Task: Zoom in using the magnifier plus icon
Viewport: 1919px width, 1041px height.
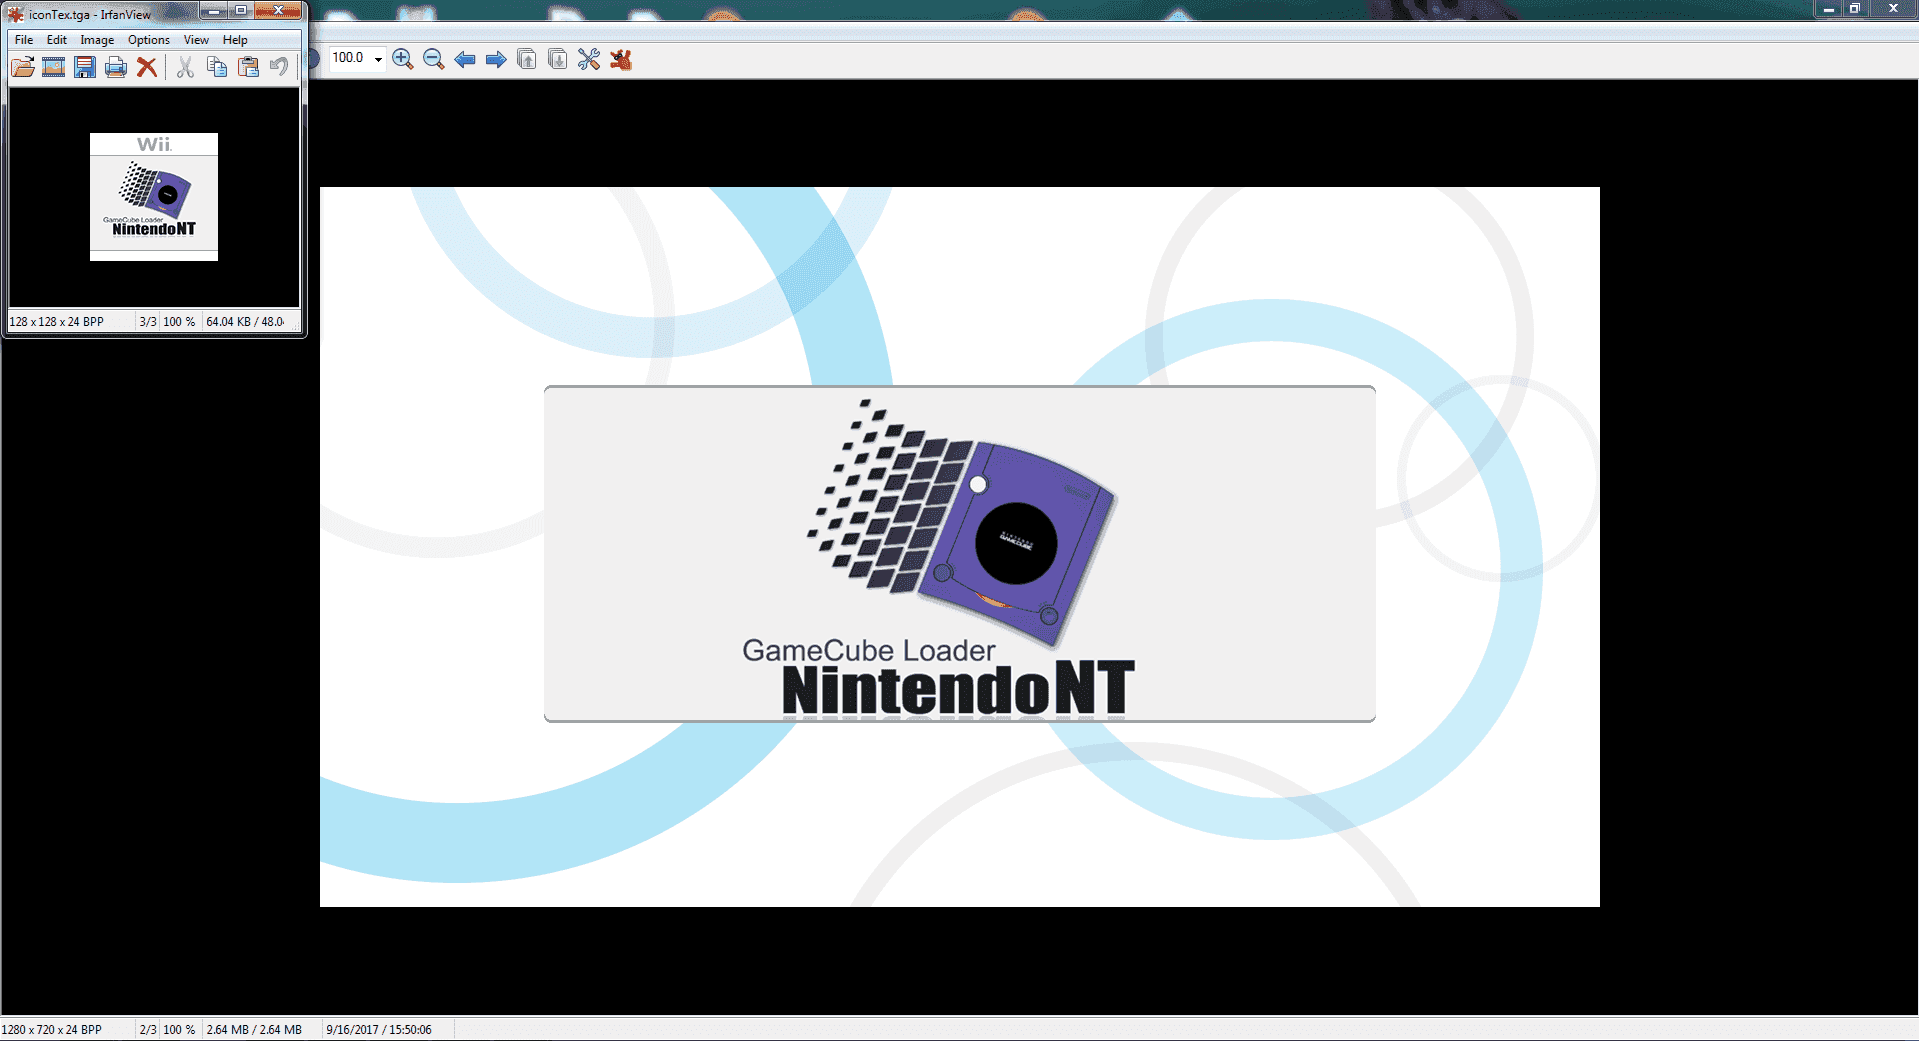Action: tap(403, 59)
